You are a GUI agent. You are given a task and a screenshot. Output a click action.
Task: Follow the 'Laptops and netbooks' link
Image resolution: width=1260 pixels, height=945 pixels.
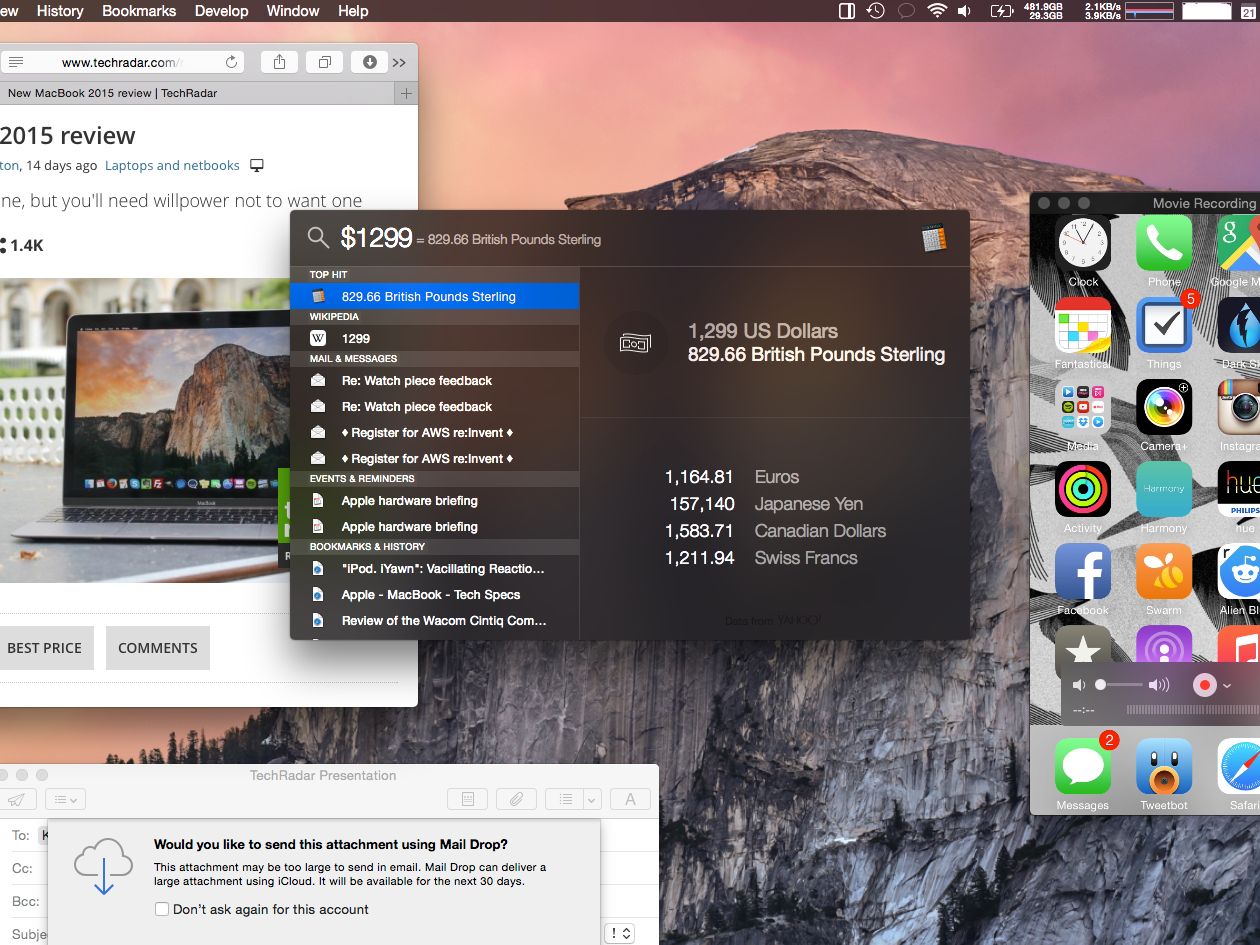click(172, 165)
